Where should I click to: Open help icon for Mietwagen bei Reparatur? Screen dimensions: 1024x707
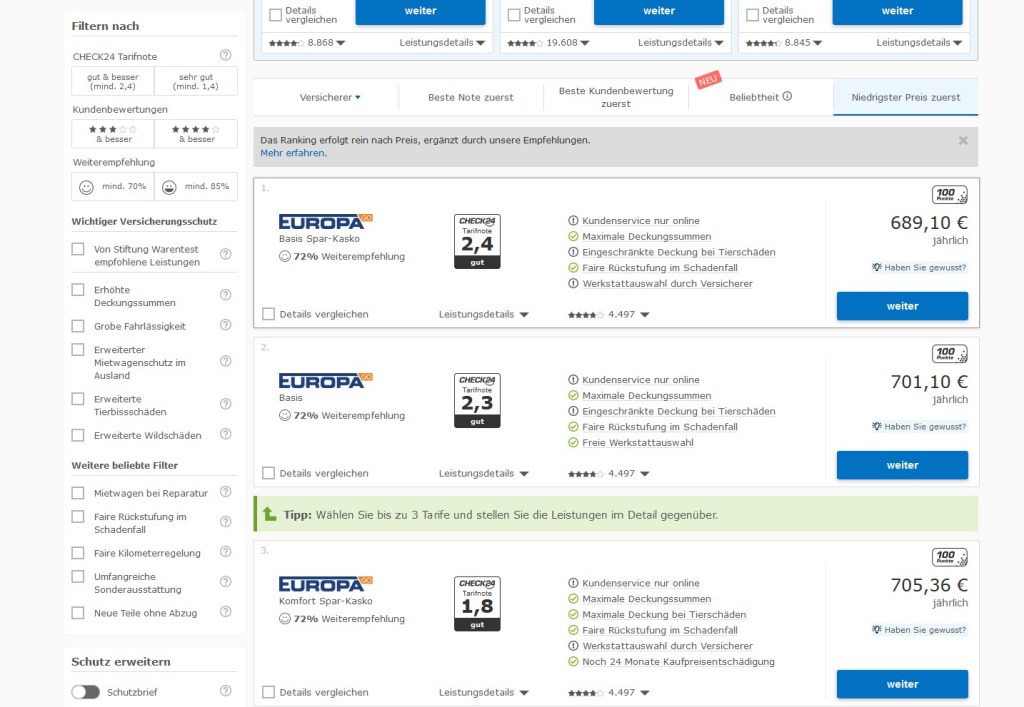tap(225, 492)
